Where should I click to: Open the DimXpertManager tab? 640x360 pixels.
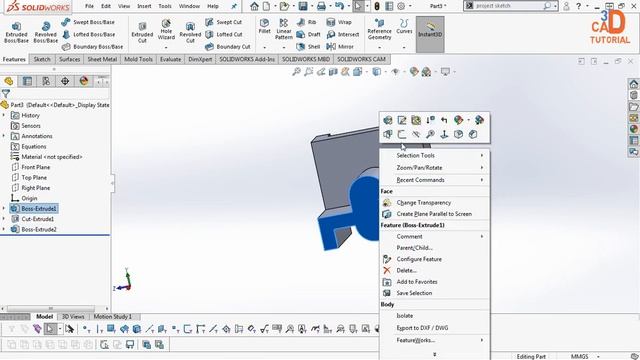point(65,81)
